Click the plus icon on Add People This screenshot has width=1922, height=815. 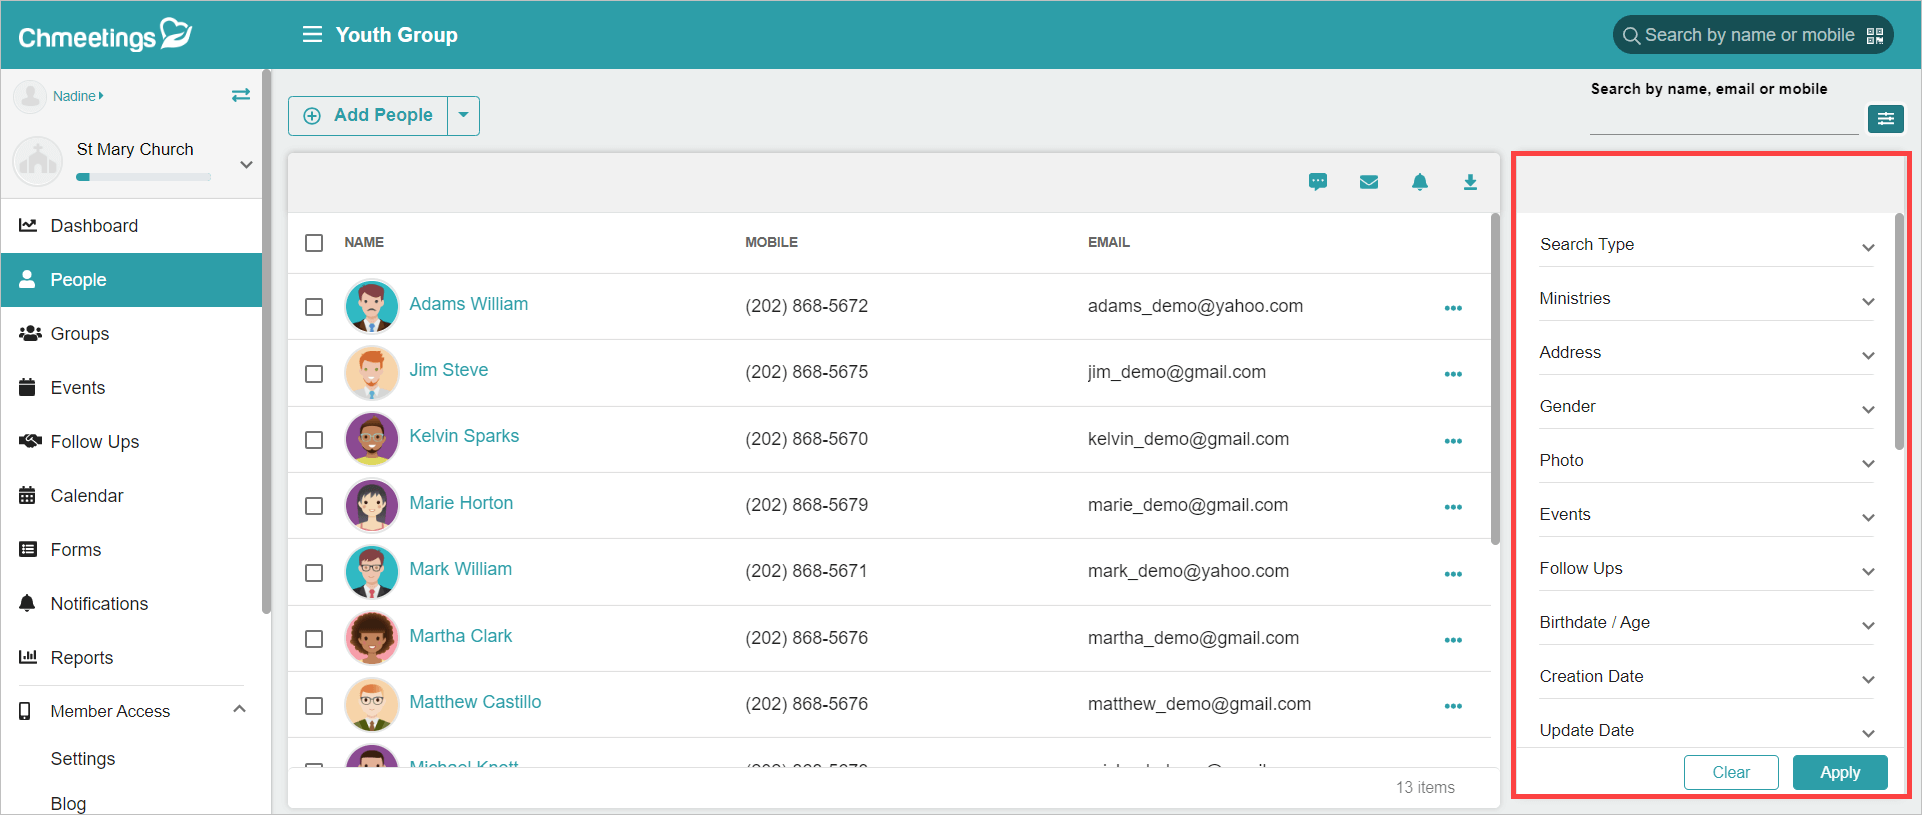(x=312, y=116)
